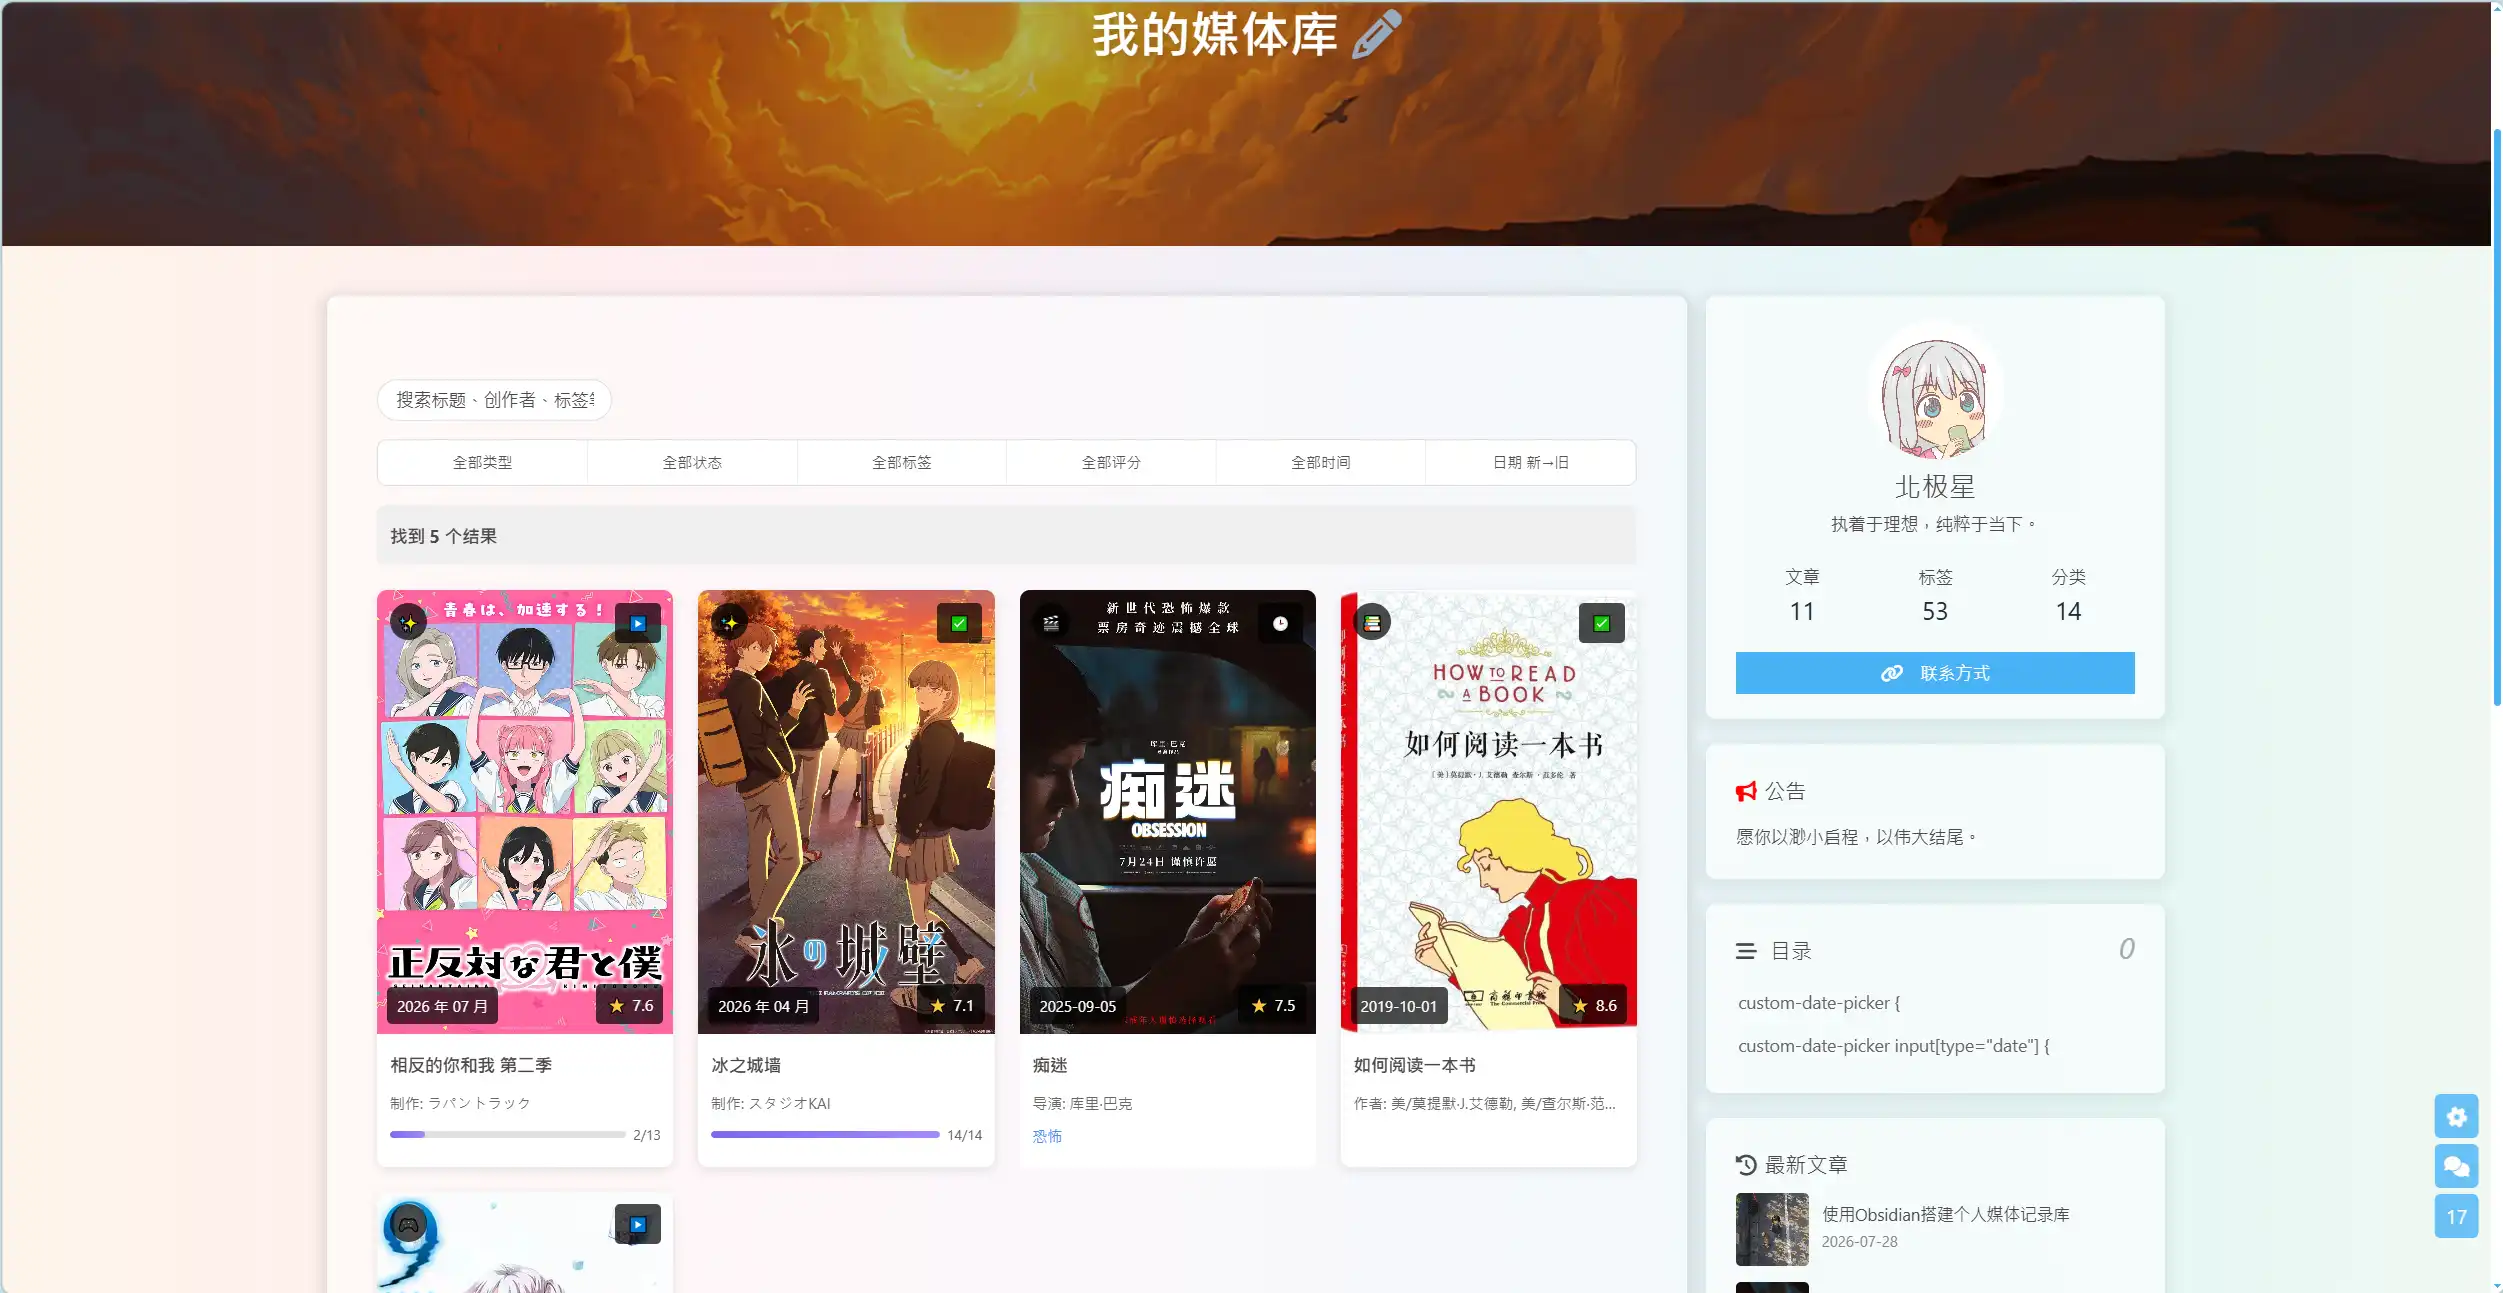
Task: Click the search box for 搜索标题、创作者、标签
Action: tap(494, 400)
